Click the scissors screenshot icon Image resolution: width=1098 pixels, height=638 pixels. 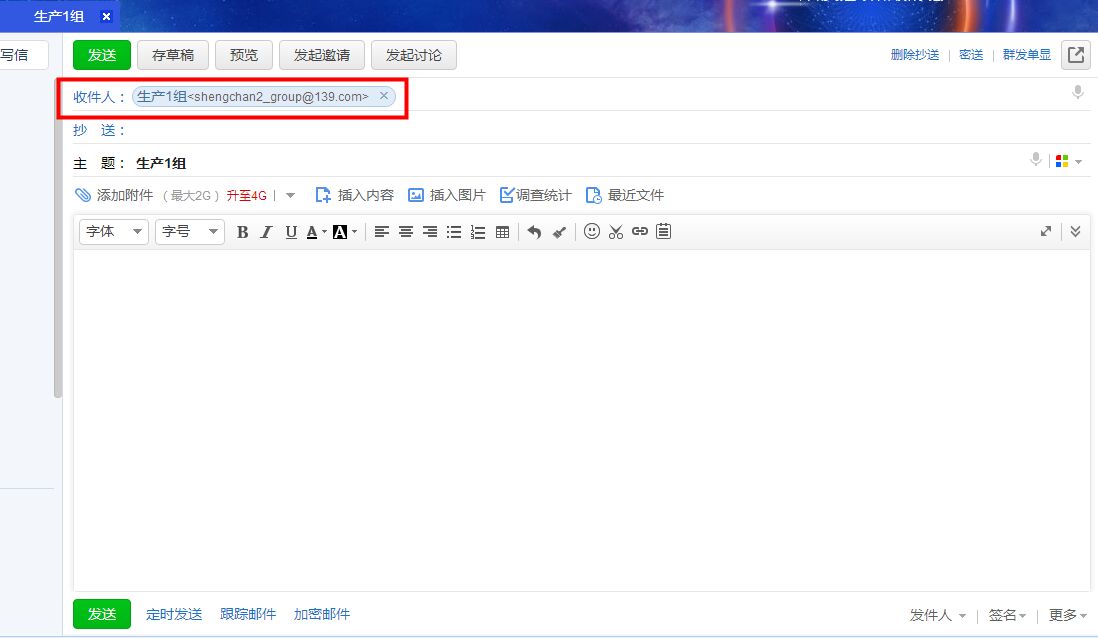[616, 232]
